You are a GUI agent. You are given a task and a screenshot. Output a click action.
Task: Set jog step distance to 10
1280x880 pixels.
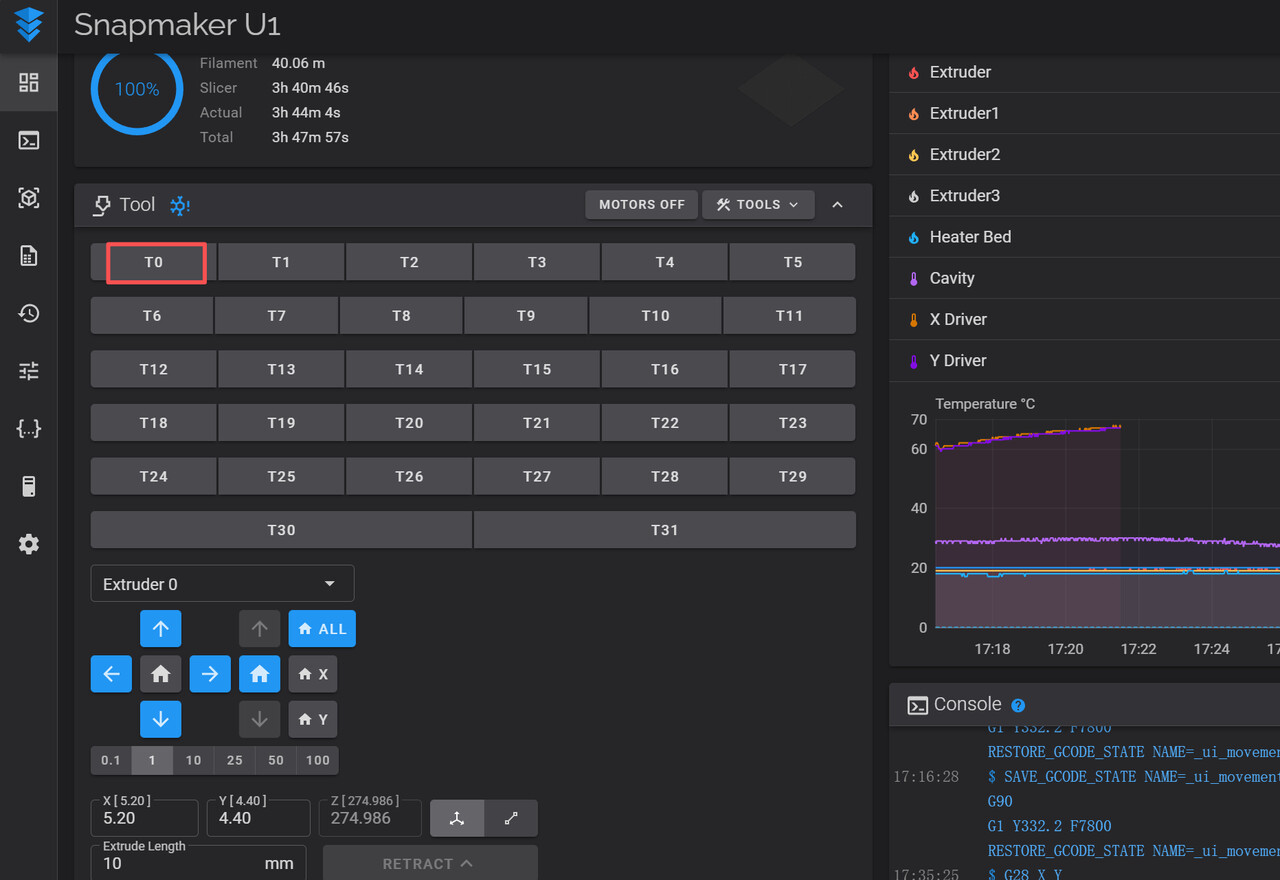[x=193, y=760]
